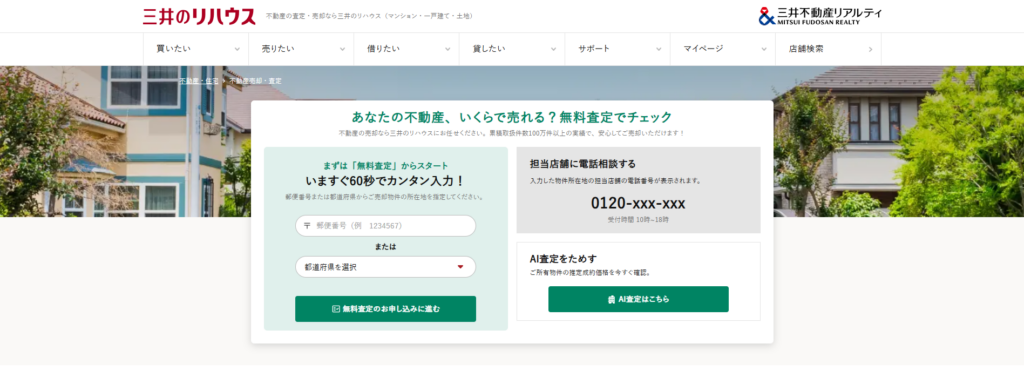This screenshot has height=384, width=1024.
Task: Click the いますぐ60秒でカンタン入力！ heading
Action: [x=385, y=181]
